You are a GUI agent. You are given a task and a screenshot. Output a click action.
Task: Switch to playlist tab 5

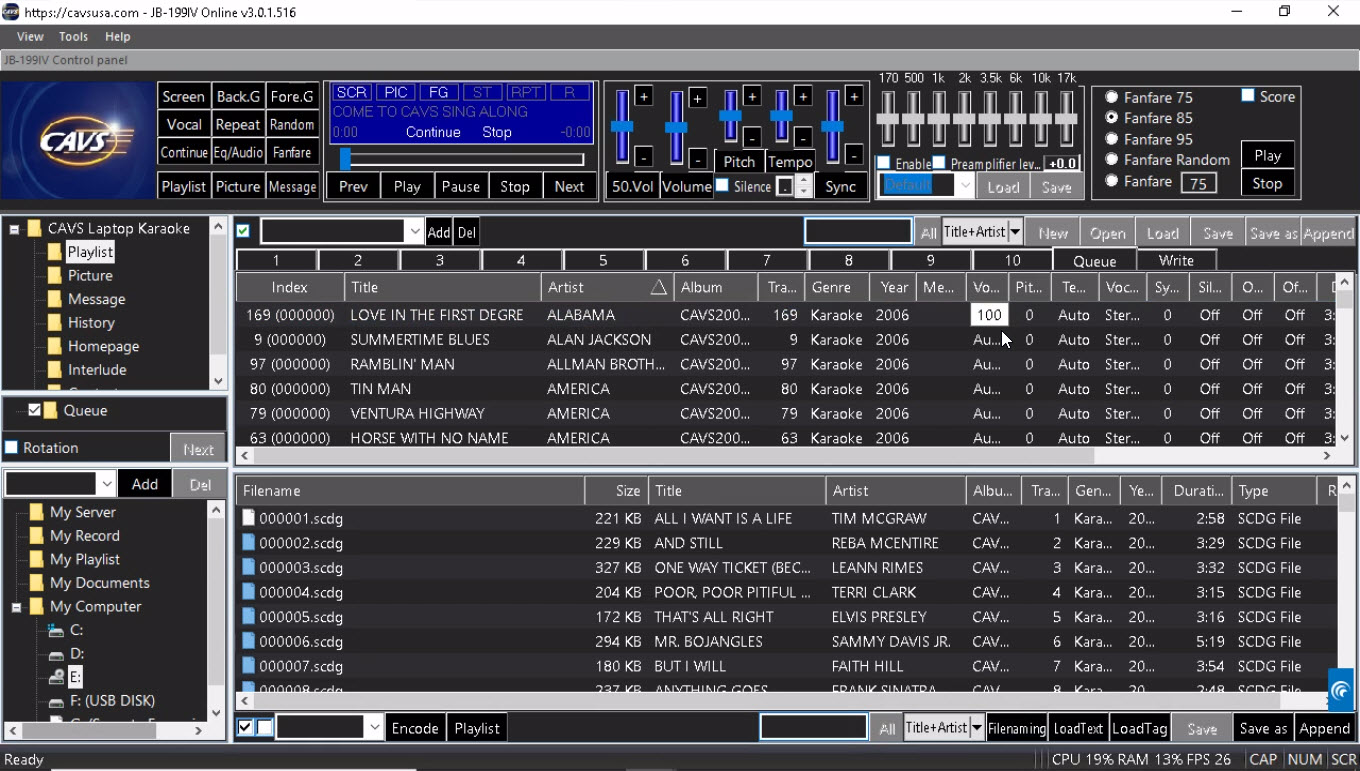602,260
